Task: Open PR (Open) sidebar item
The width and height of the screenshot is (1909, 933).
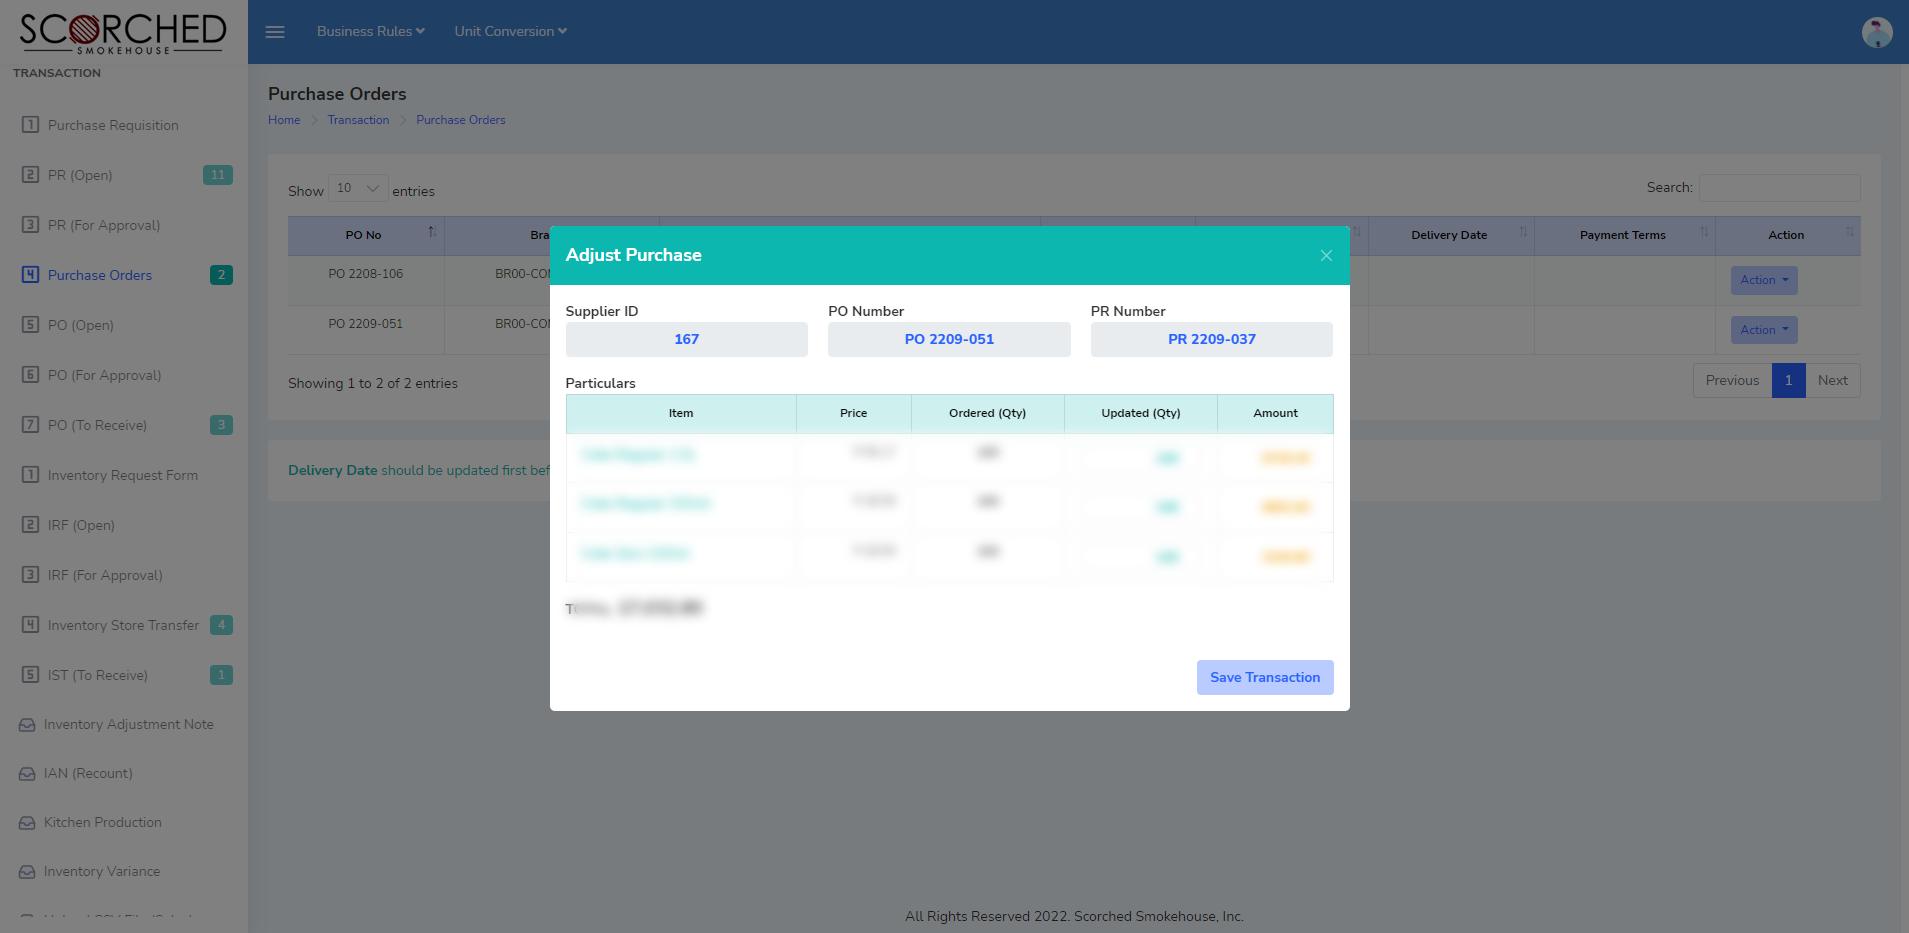Action: click(80, 175)
